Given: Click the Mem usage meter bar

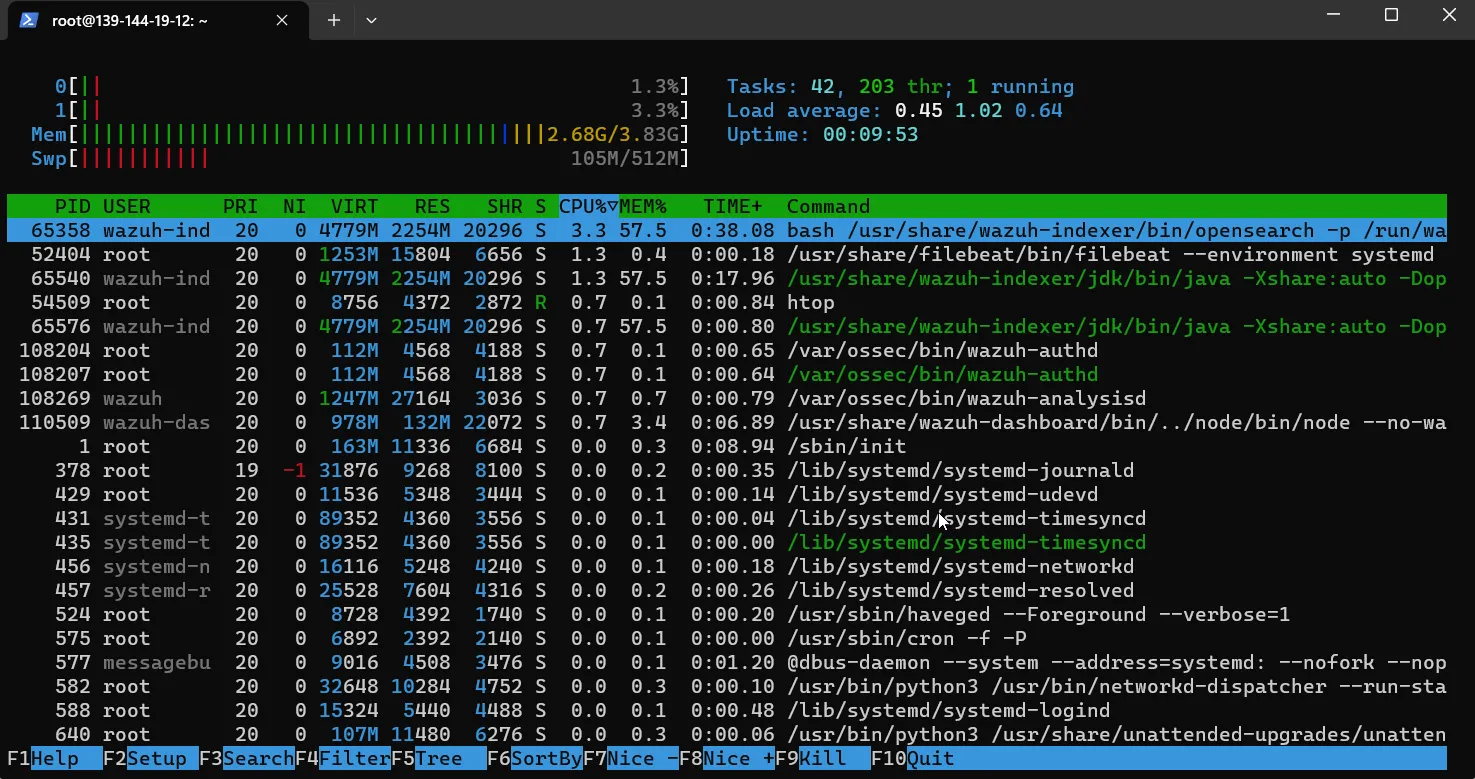Looking at the screenshot, I should point(360,134).
